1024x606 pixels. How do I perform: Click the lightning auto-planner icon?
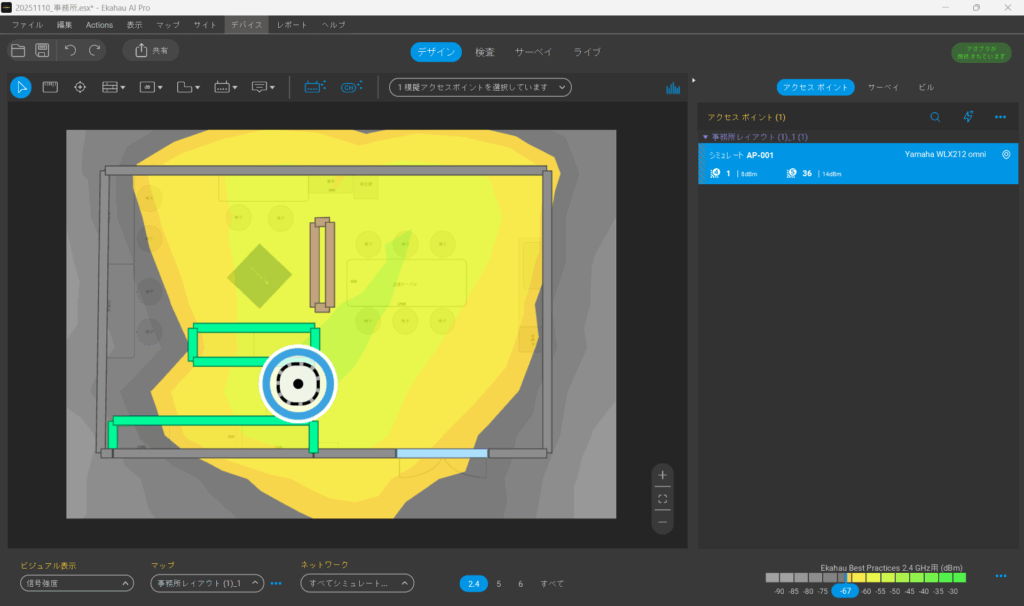[968, 117]
